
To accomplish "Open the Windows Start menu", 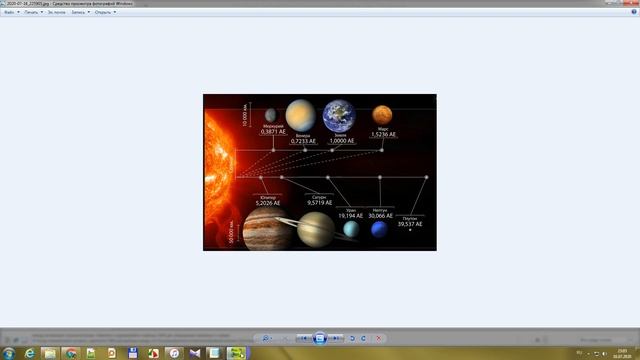I will pyautogui.click(x=8, y=353).
